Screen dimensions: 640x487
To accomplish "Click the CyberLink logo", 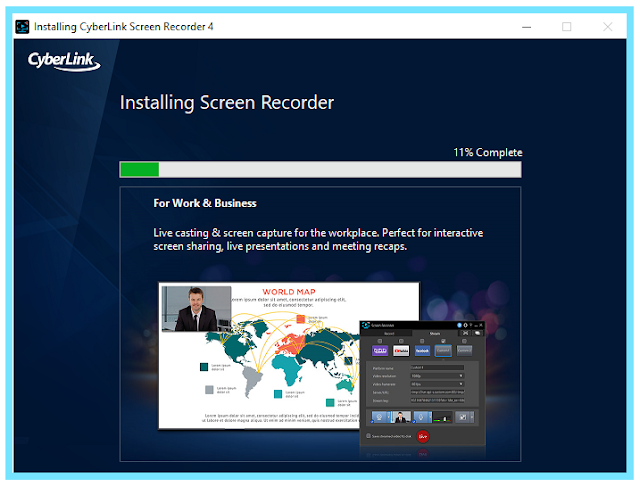I will [x=64, y=61].
